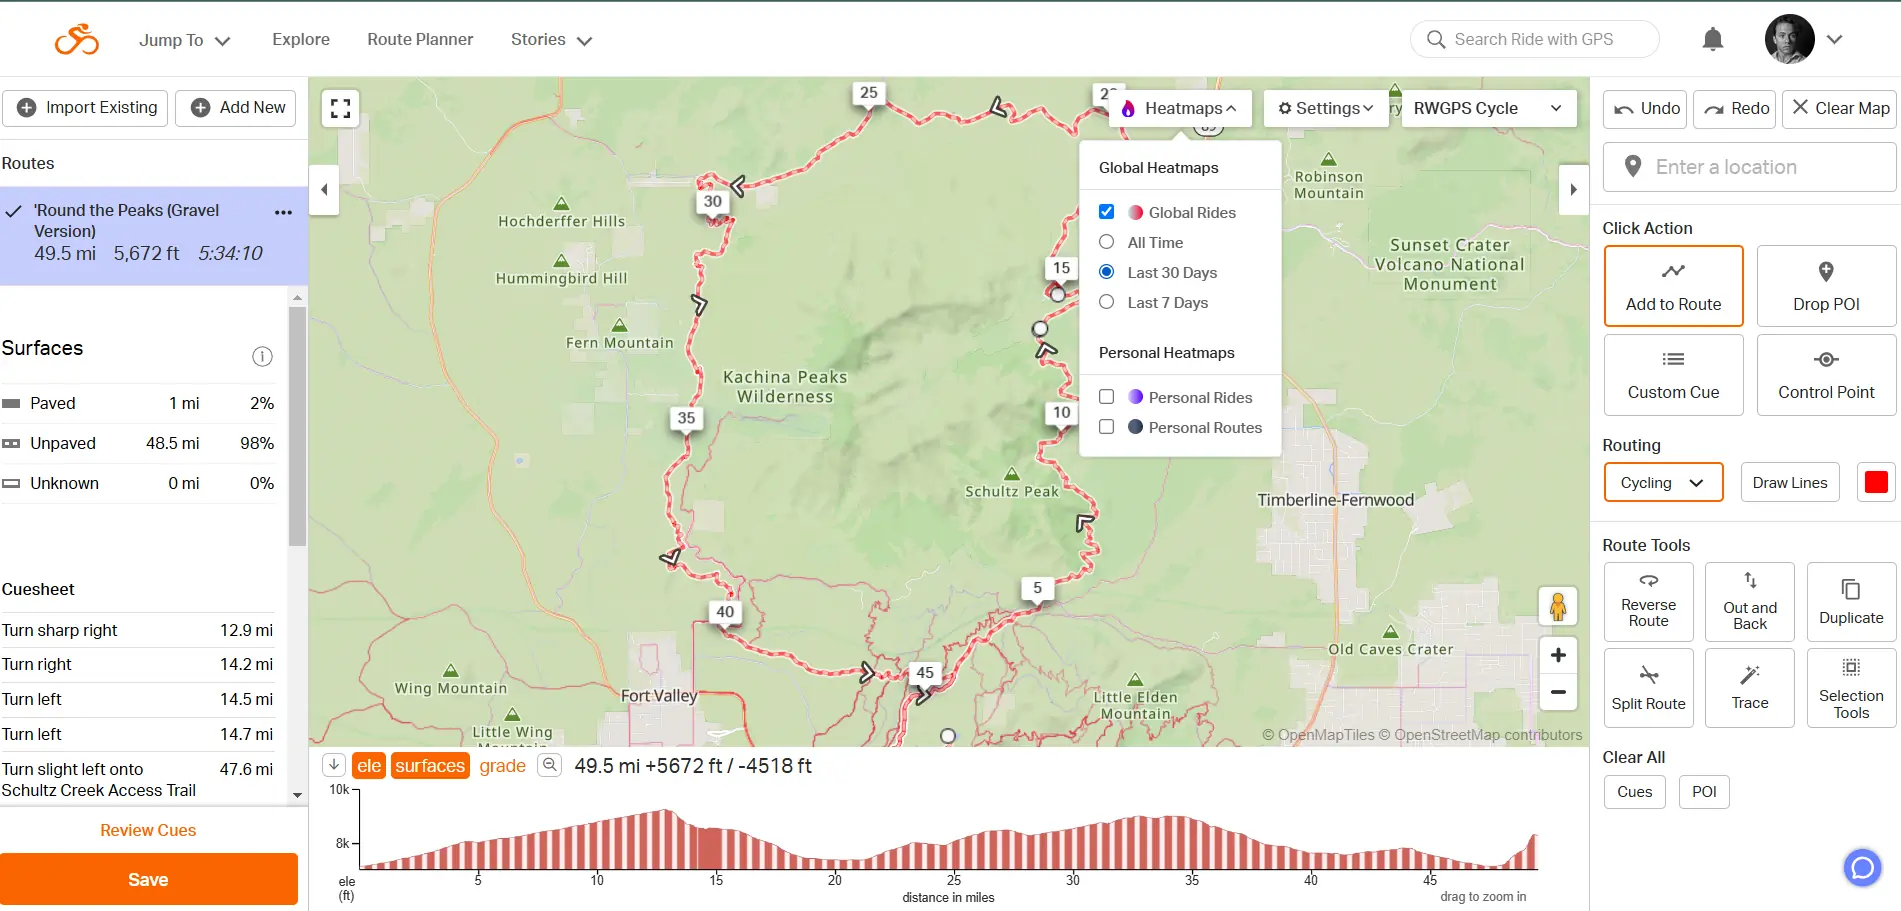Switch to the grade elevation view

pyautogui.click(x=503, y=765)
